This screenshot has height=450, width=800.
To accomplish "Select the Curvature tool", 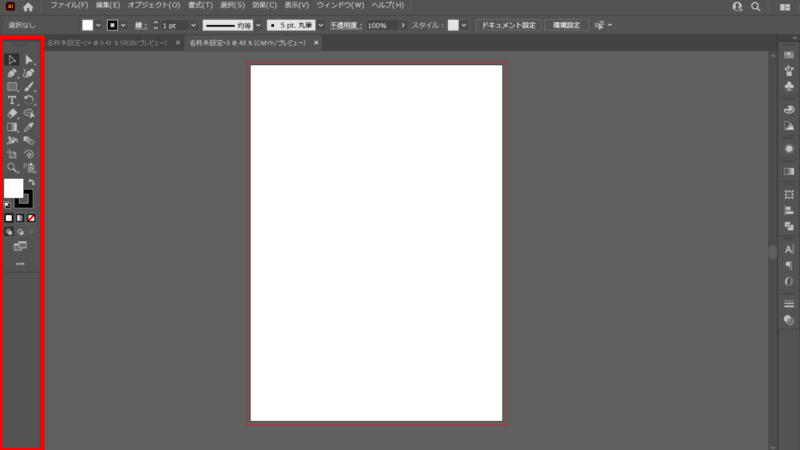I will (29, 73).
